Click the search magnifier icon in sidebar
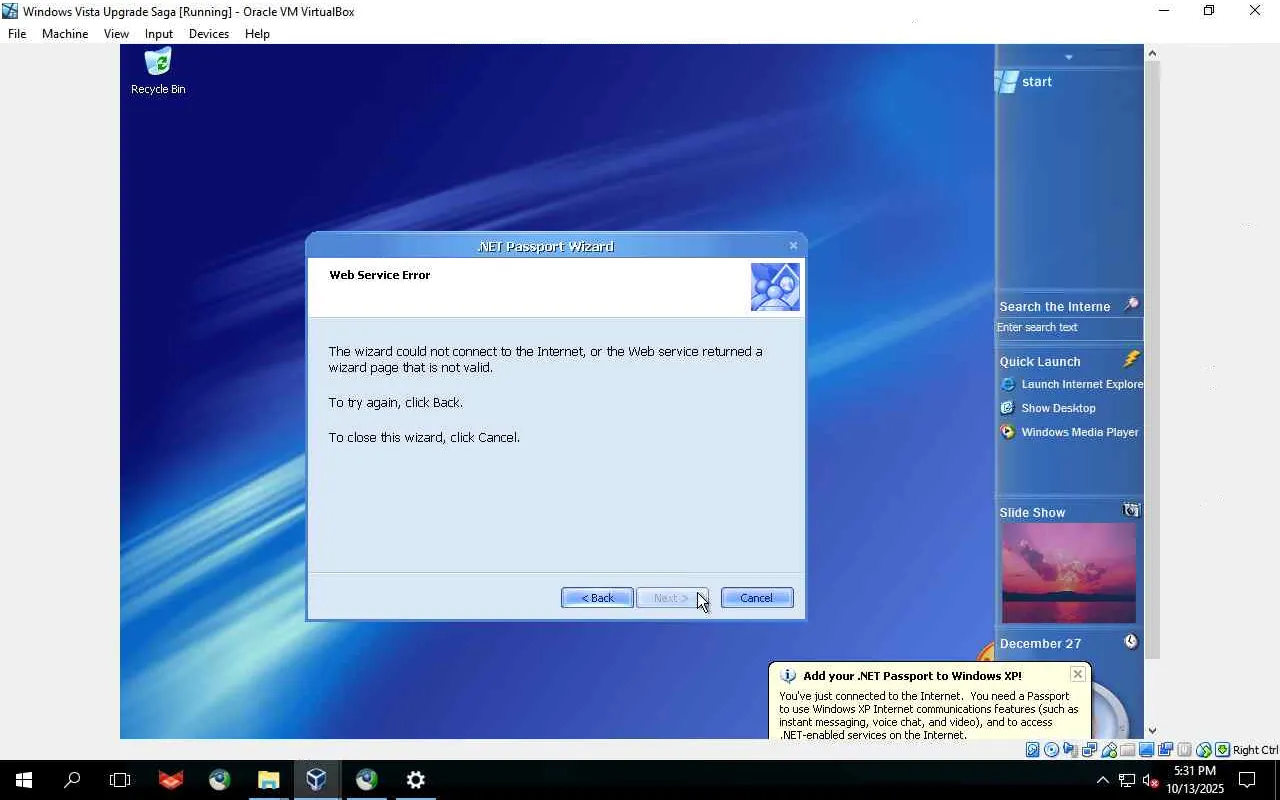Image resolution: width=1280 pixels, height=800 pixels. tap(1131, 305)
